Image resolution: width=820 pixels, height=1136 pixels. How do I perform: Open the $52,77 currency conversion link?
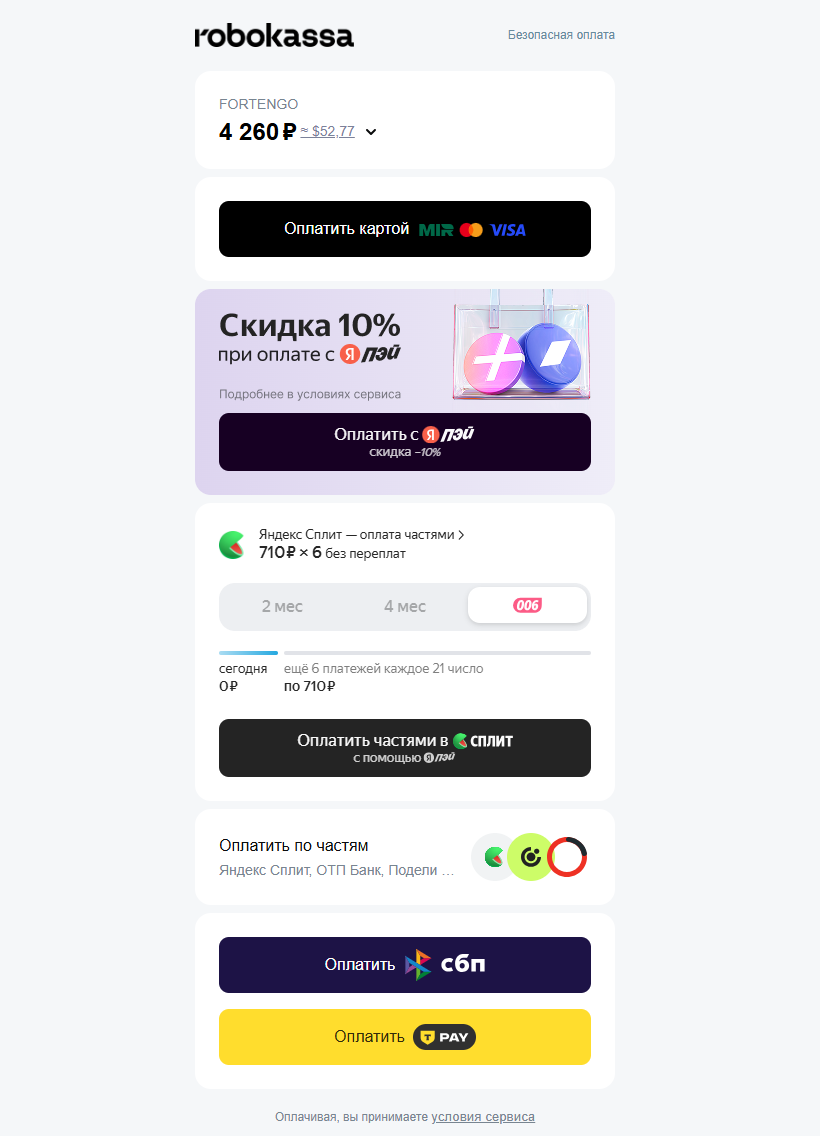tap(327, 131)
